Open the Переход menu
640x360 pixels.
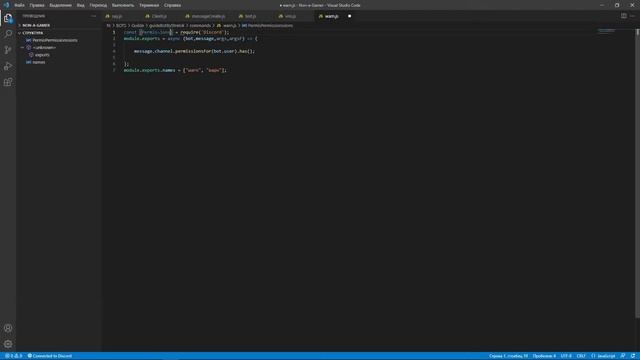[98, 5]
